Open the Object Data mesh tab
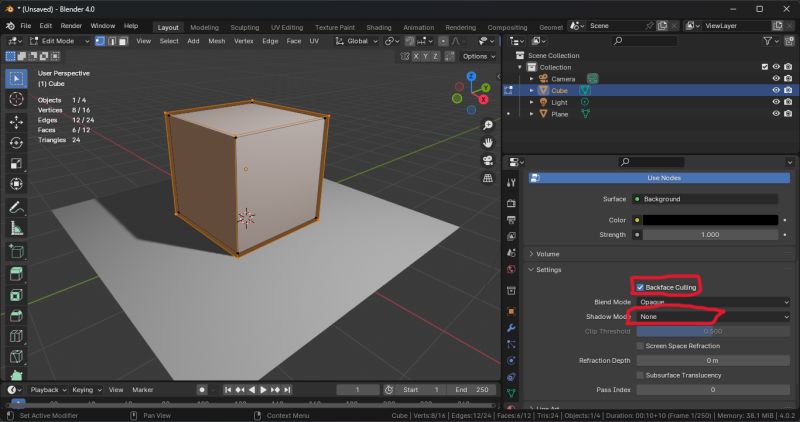The width and height of the screenshot is (800, 422). coord(511,393)
